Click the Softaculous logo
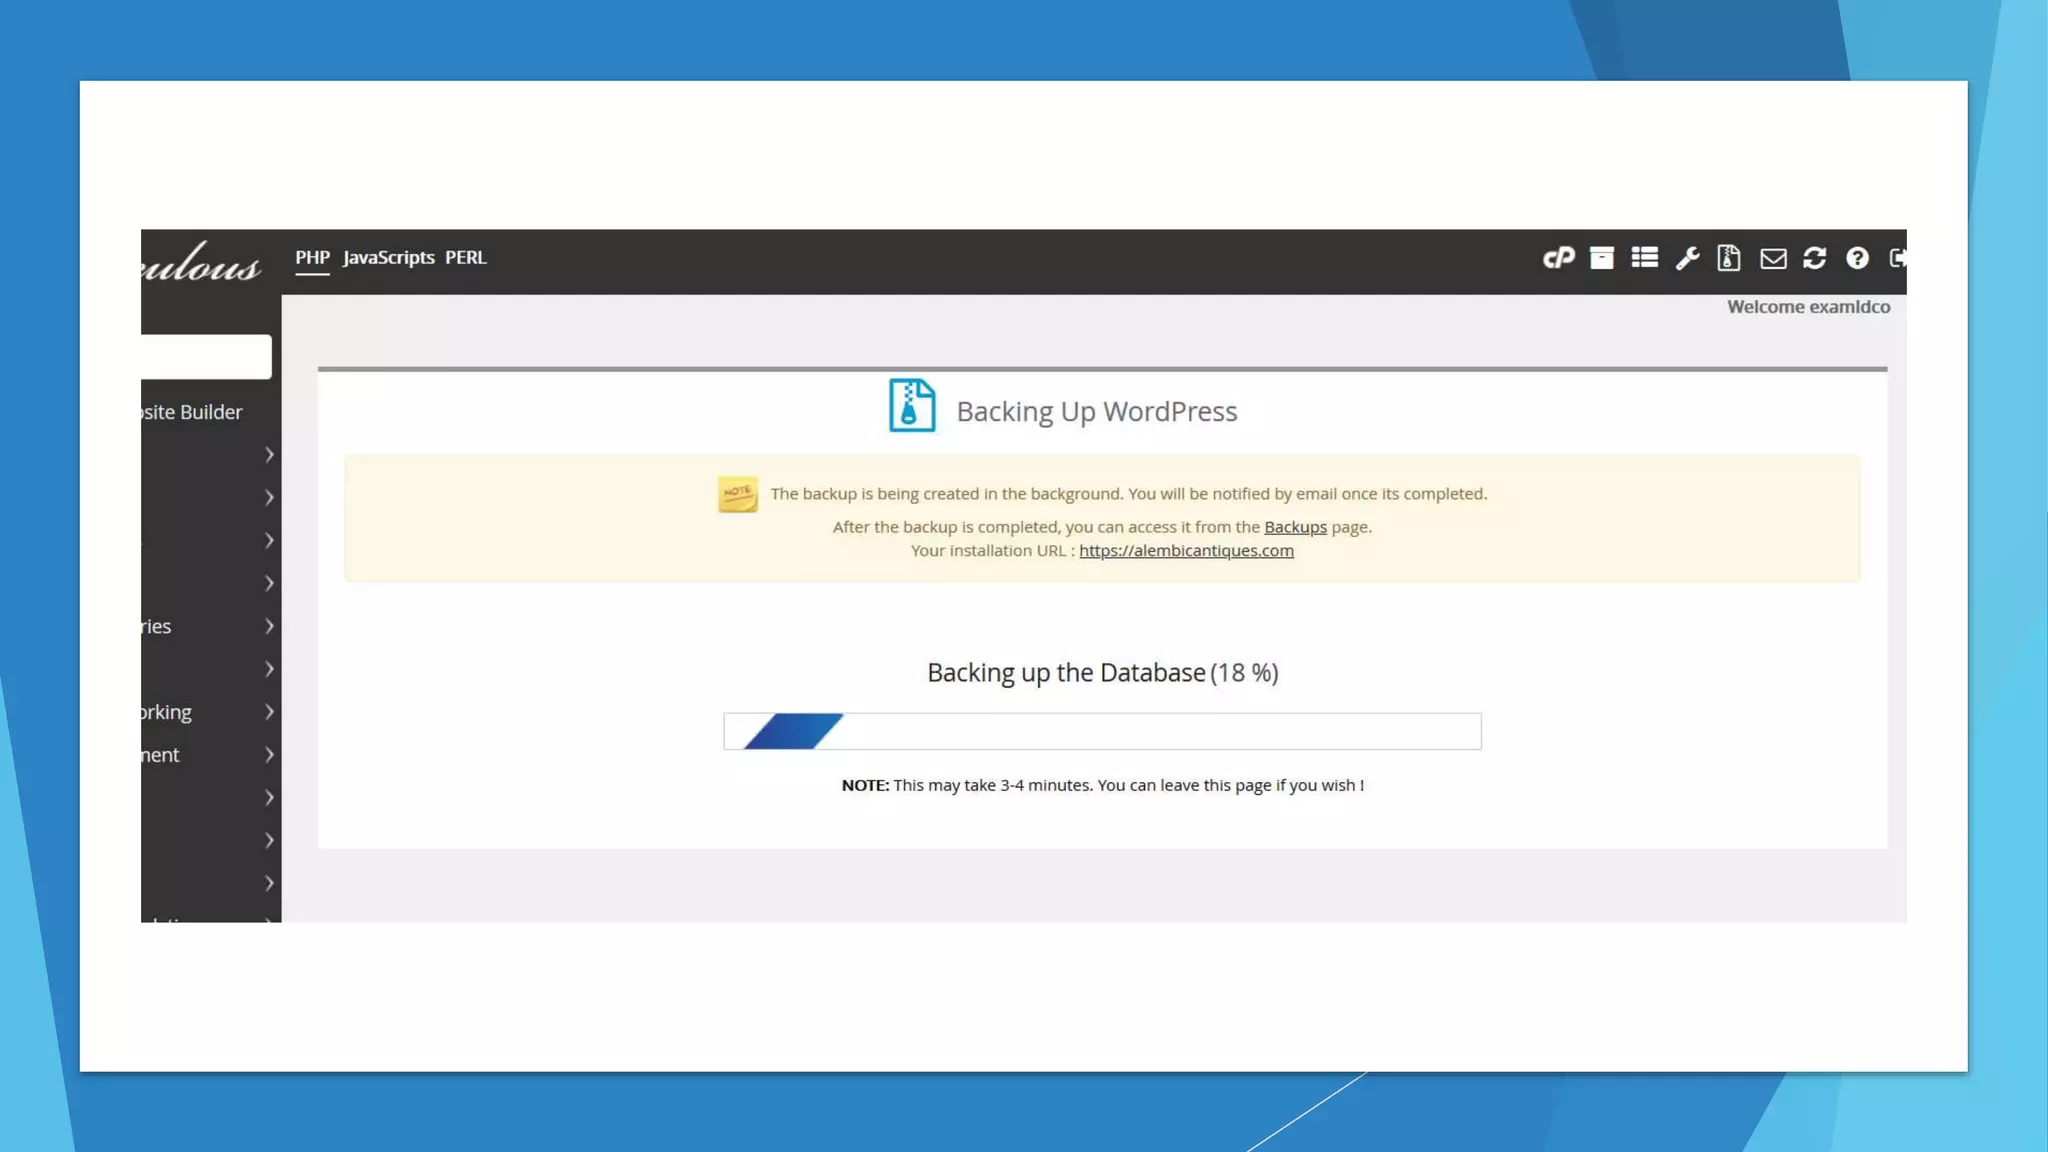Viewport: 2048px width, 1152px height. [201, 262]
